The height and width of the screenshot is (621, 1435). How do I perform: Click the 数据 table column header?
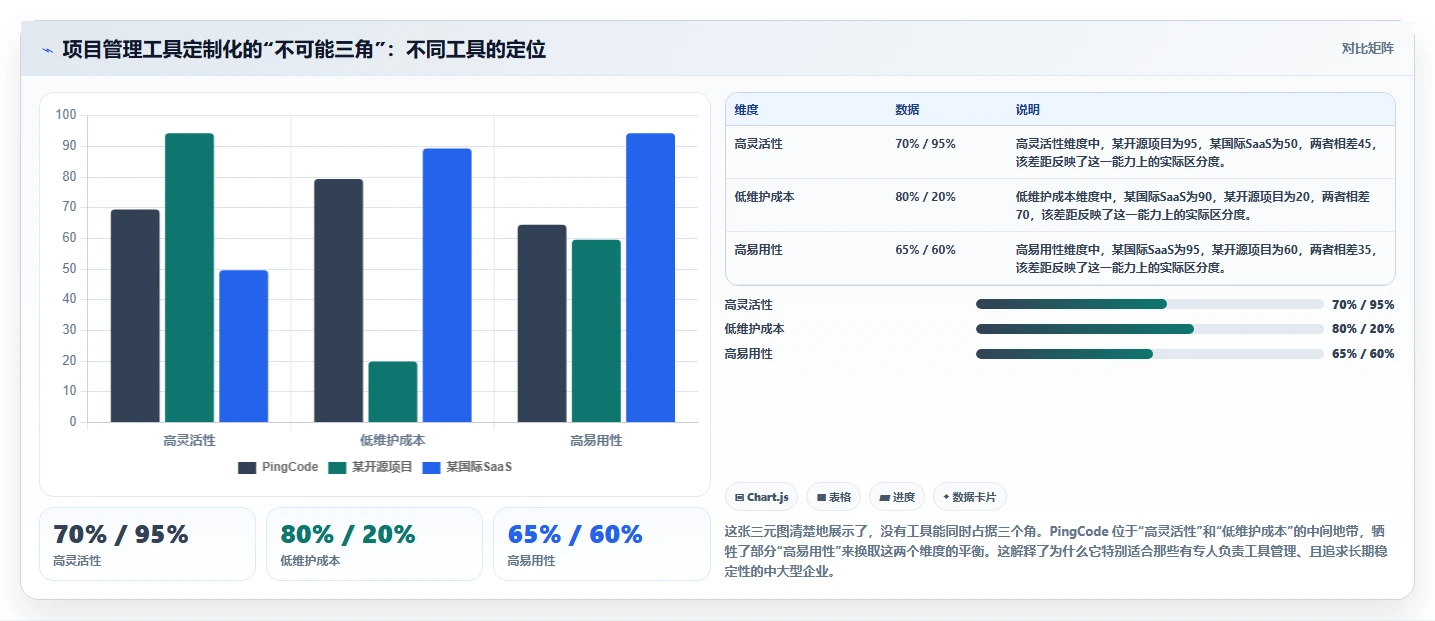[x=907, y=110]
